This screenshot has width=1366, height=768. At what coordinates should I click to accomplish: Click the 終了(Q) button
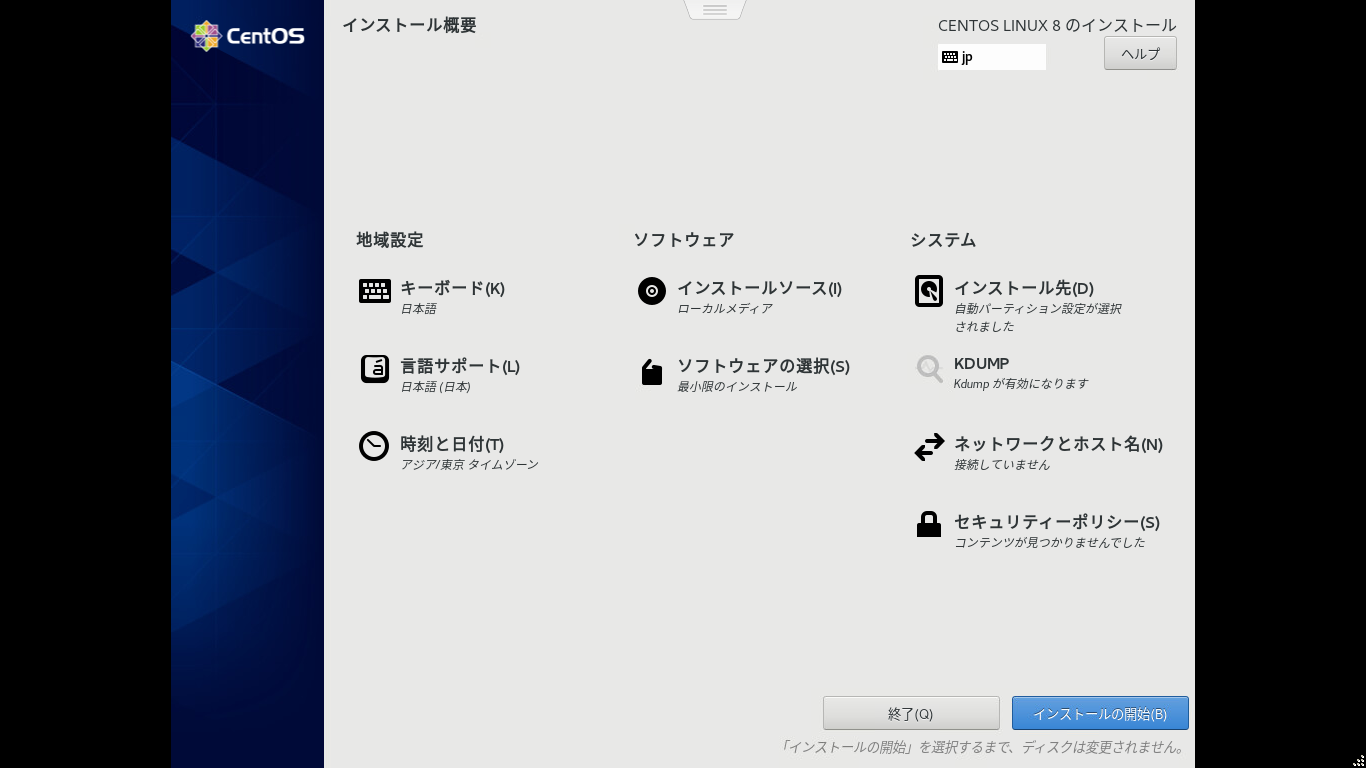pos(911,713)
